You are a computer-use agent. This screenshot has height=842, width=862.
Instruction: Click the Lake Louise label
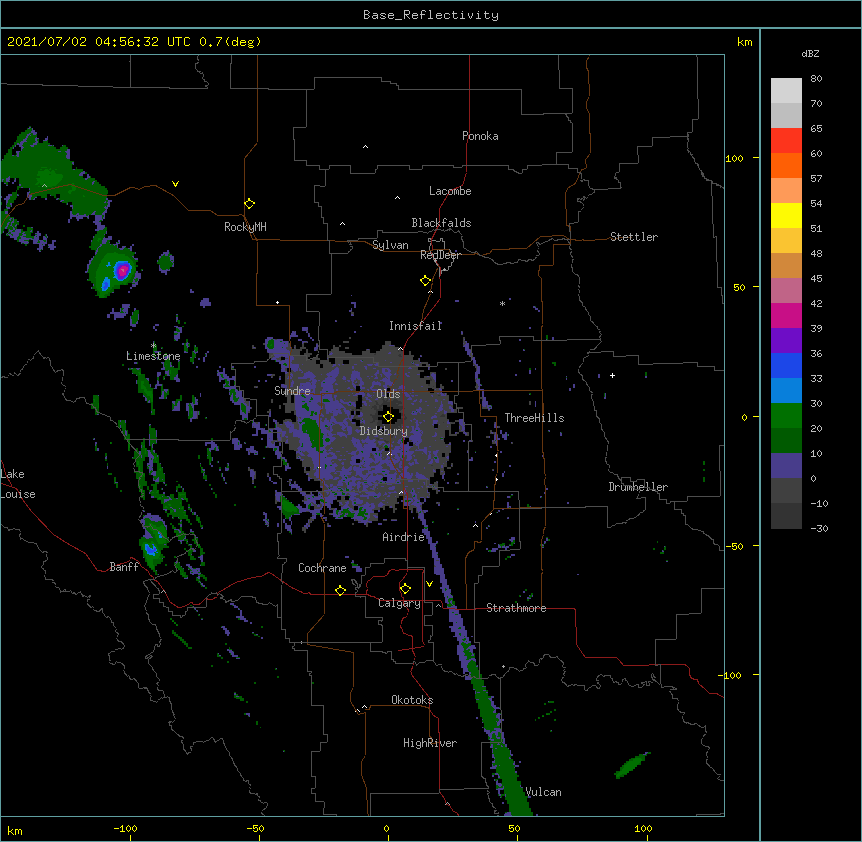pos(18,484)
